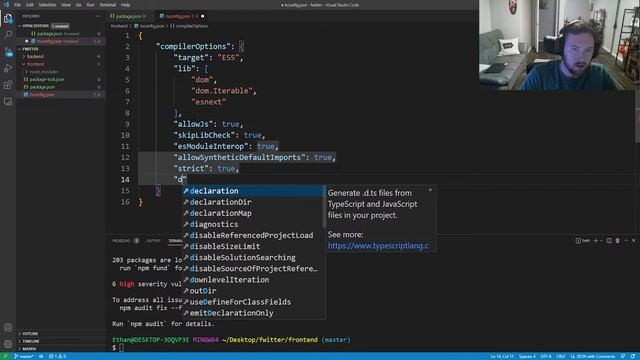Image resolution: width=640 pixels, height=360 pixels.
Task: Select the declarationMap suggestion
Action: tap(252, 213)
